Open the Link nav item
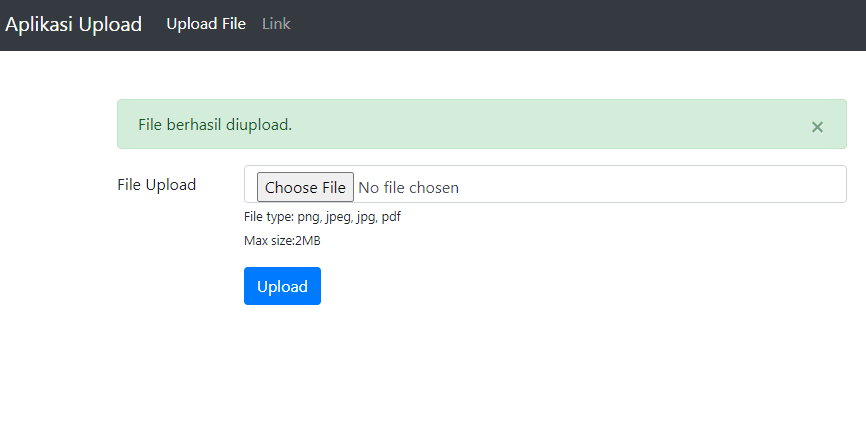Image resolution: width=866 pixels, height=431 pixels. [x=276, y=24]
